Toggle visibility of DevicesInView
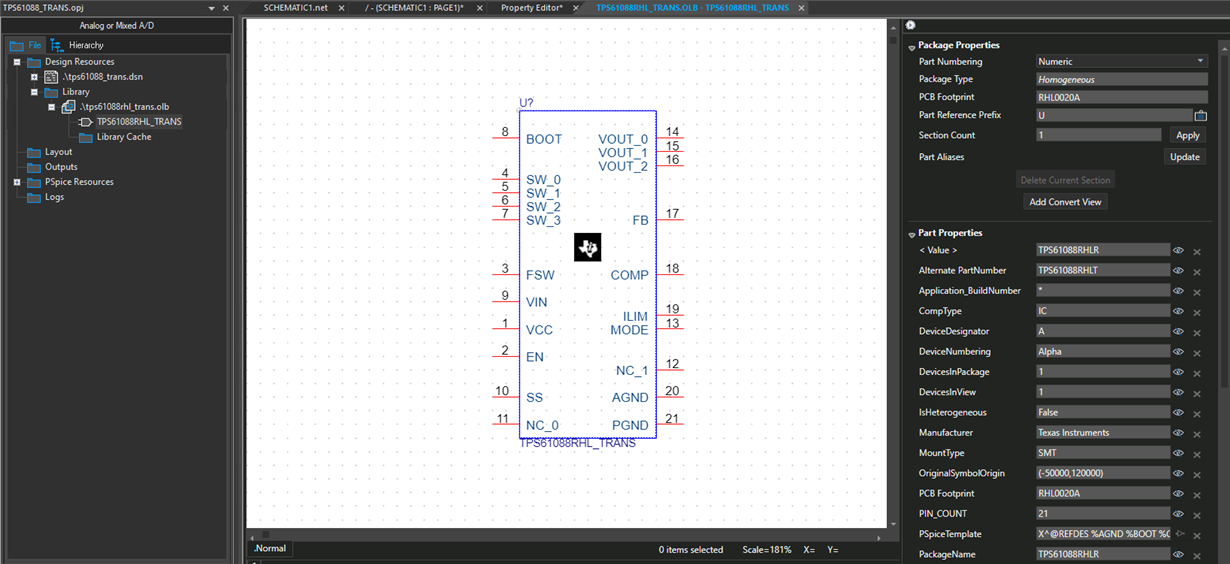Viewport: 1230px width, 564px height. coord(1179,392)
